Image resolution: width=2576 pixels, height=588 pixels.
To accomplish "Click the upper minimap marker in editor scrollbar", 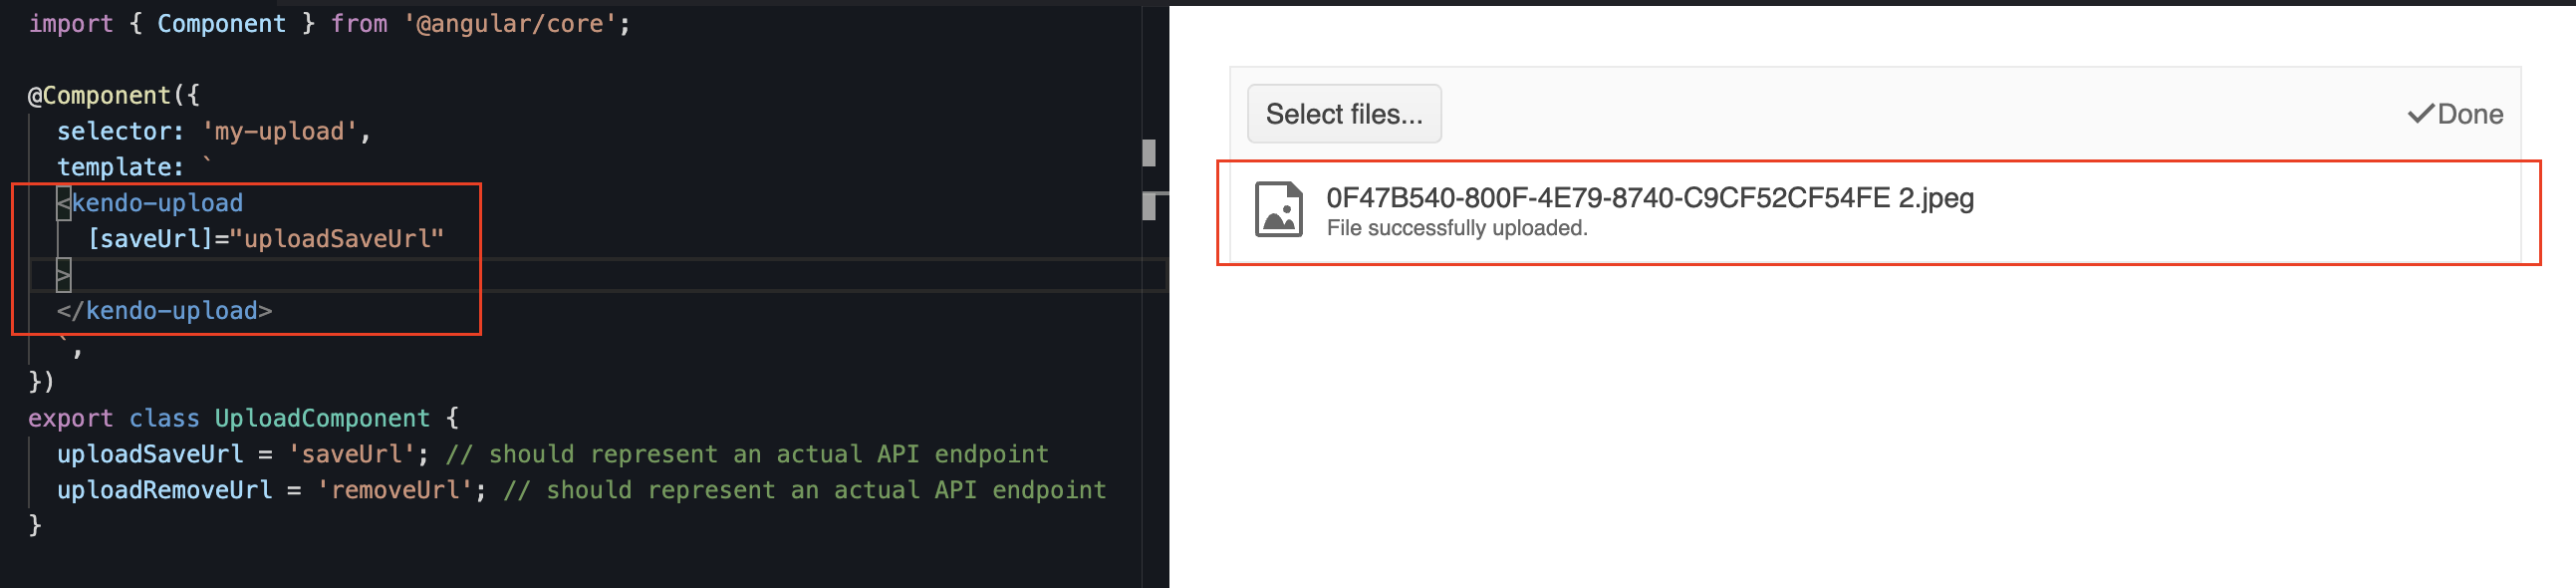I will pyautogui.click(x=1149, y=153).
